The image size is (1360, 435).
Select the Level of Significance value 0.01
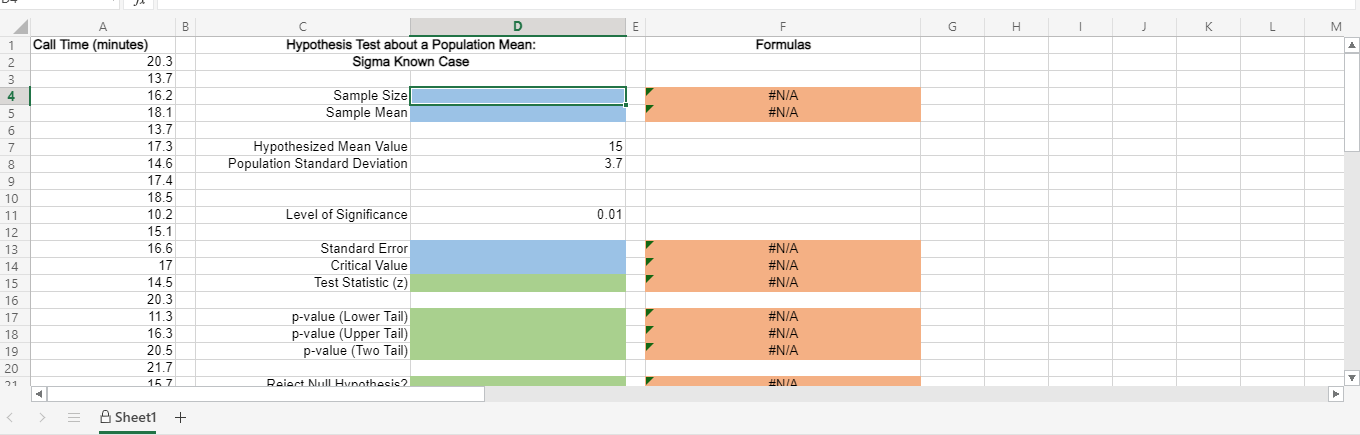coord(518,215)
